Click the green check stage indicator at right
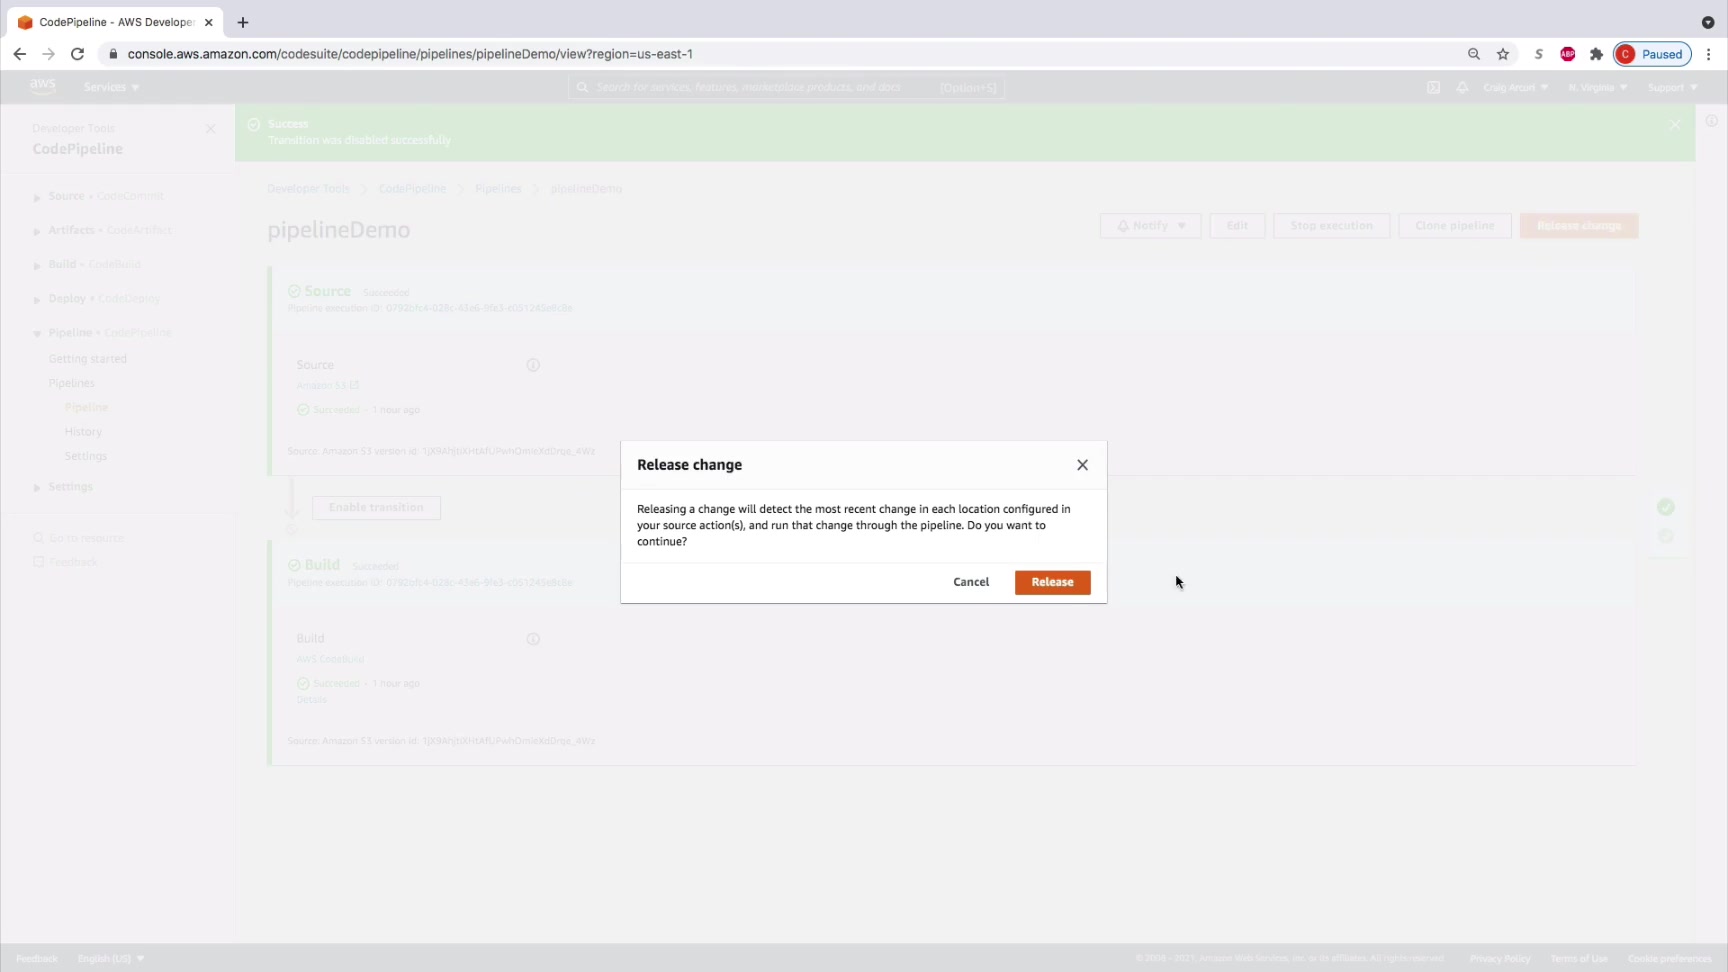Image resolution: width=1728 pixels, height=972 pixels. point(1665,507)
